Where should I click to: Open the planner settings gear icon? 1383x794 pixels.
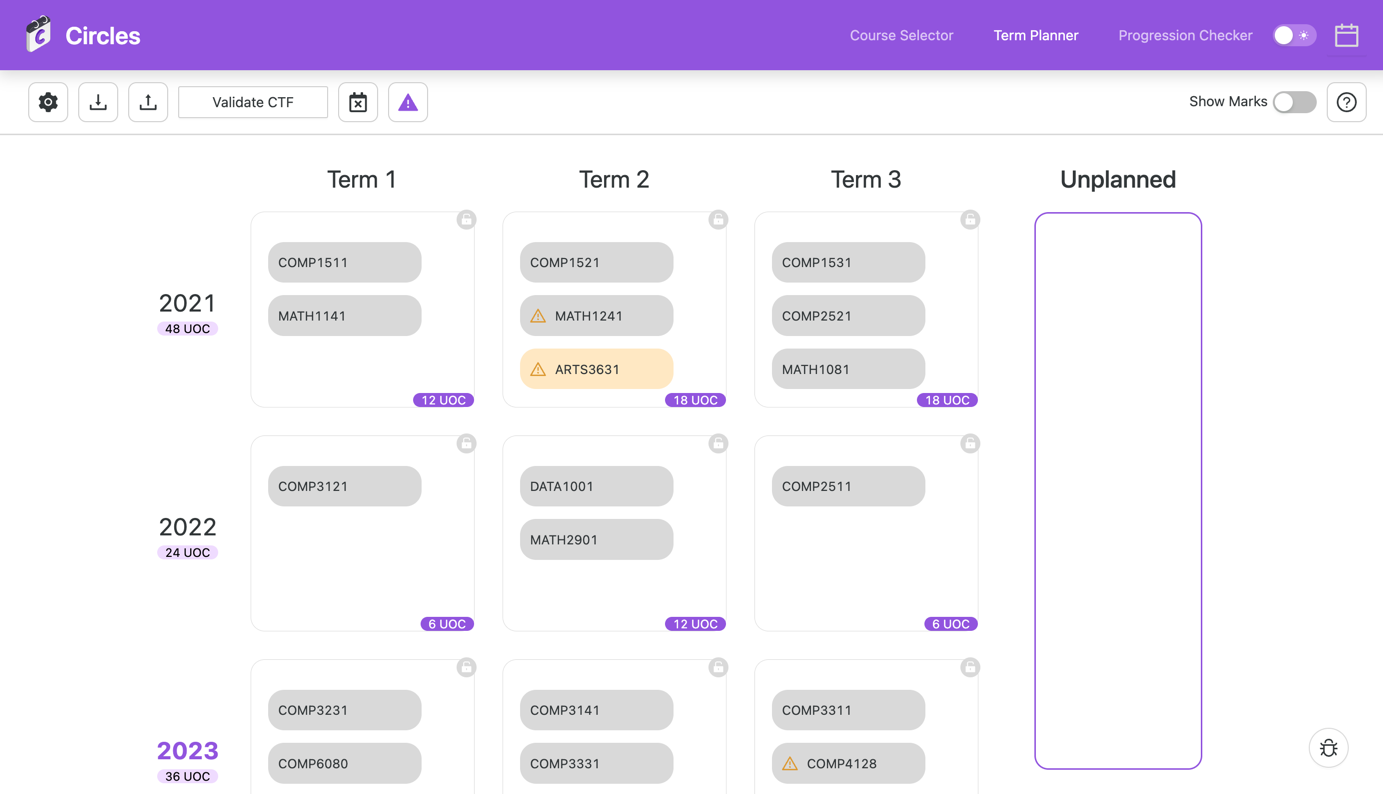[x=48, y=102]
